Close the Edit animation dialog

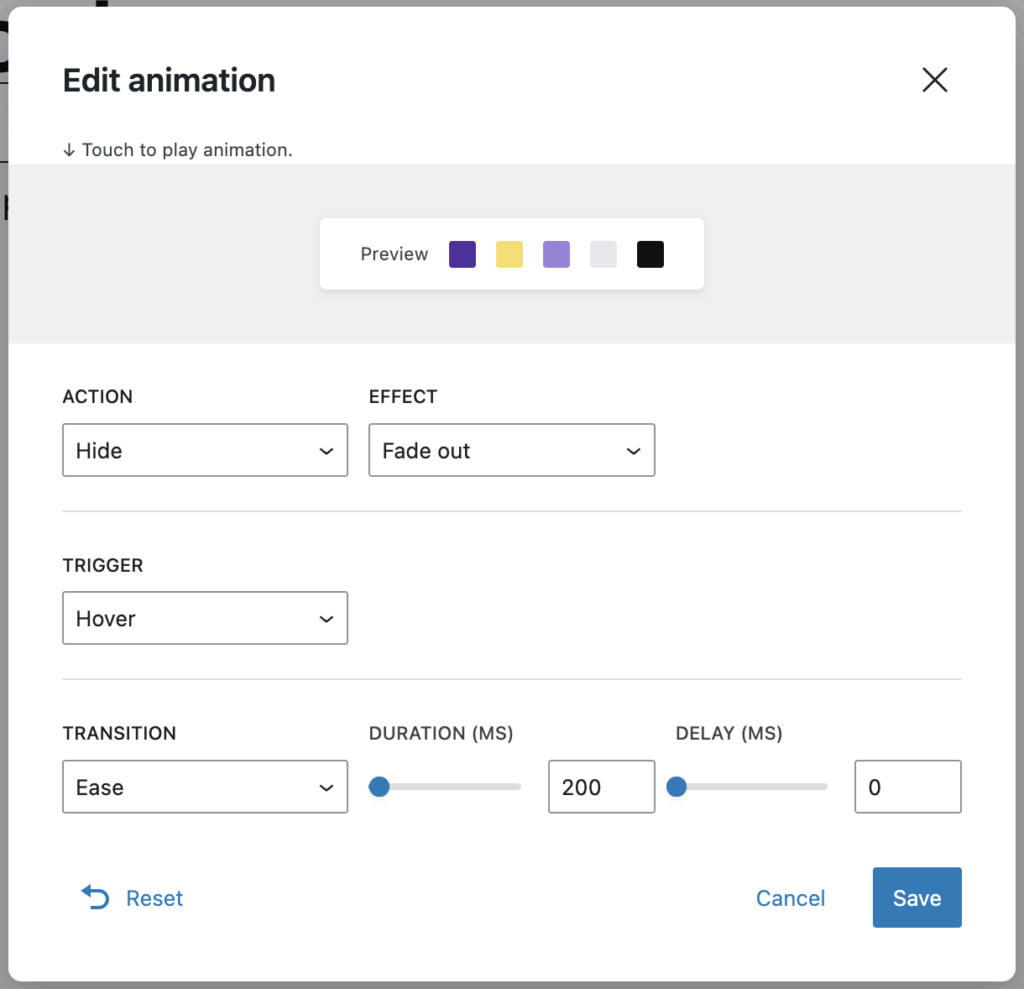[935, 80]
